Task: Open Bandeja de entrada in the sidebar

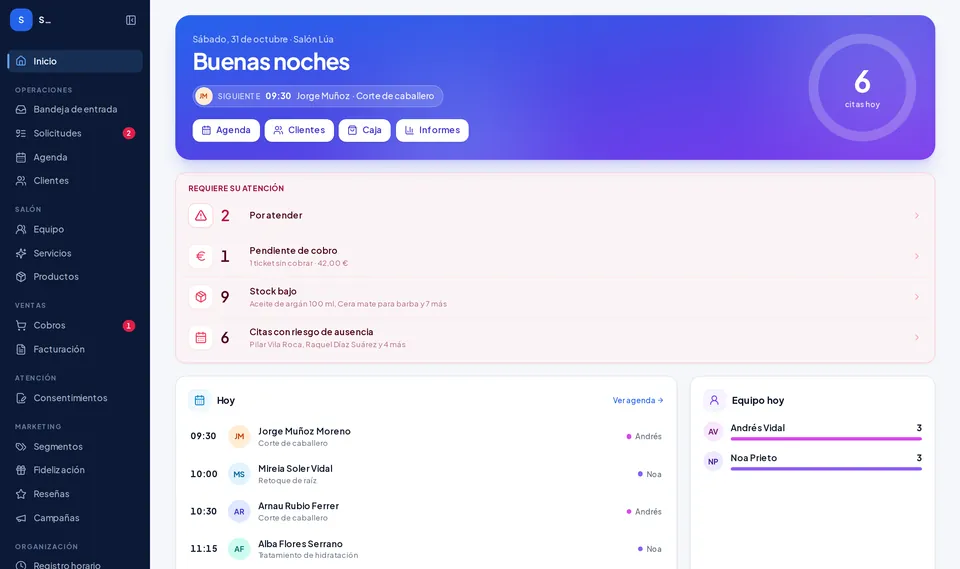Action: pos(75,109)
